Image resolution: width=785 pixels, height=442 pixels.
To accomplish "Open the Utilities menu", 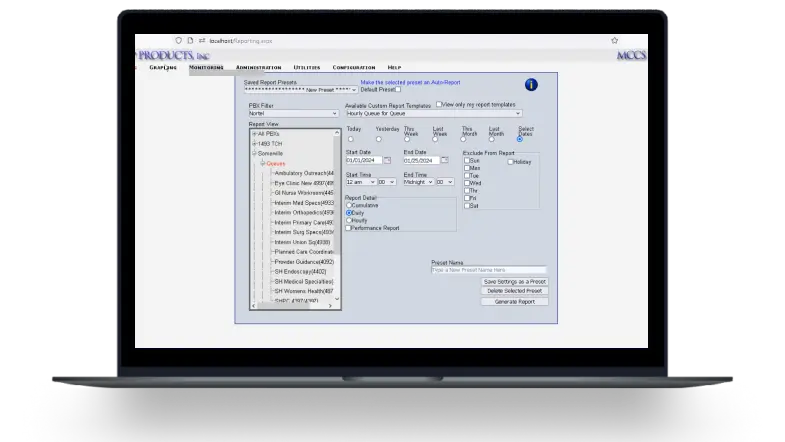I will pyautogui.click(x=307, y=67).
